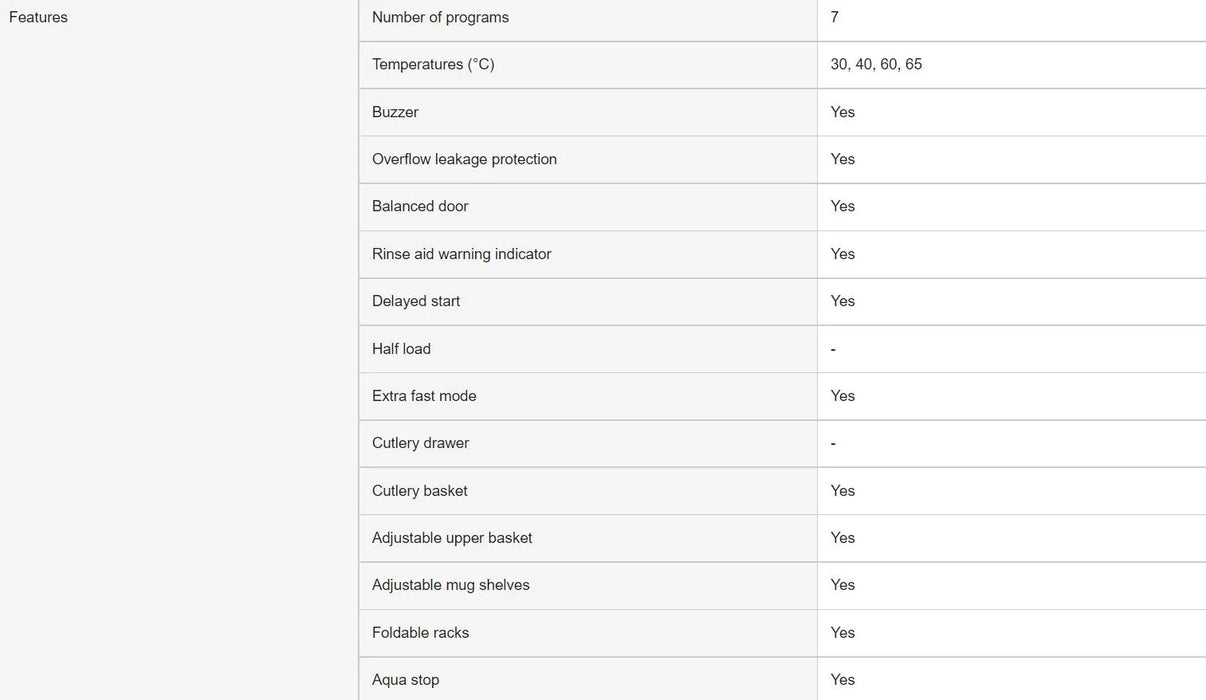Select the Temperatures (°C) label
The width and height of the screenshot is (1206, 700).
pos(433,64)
